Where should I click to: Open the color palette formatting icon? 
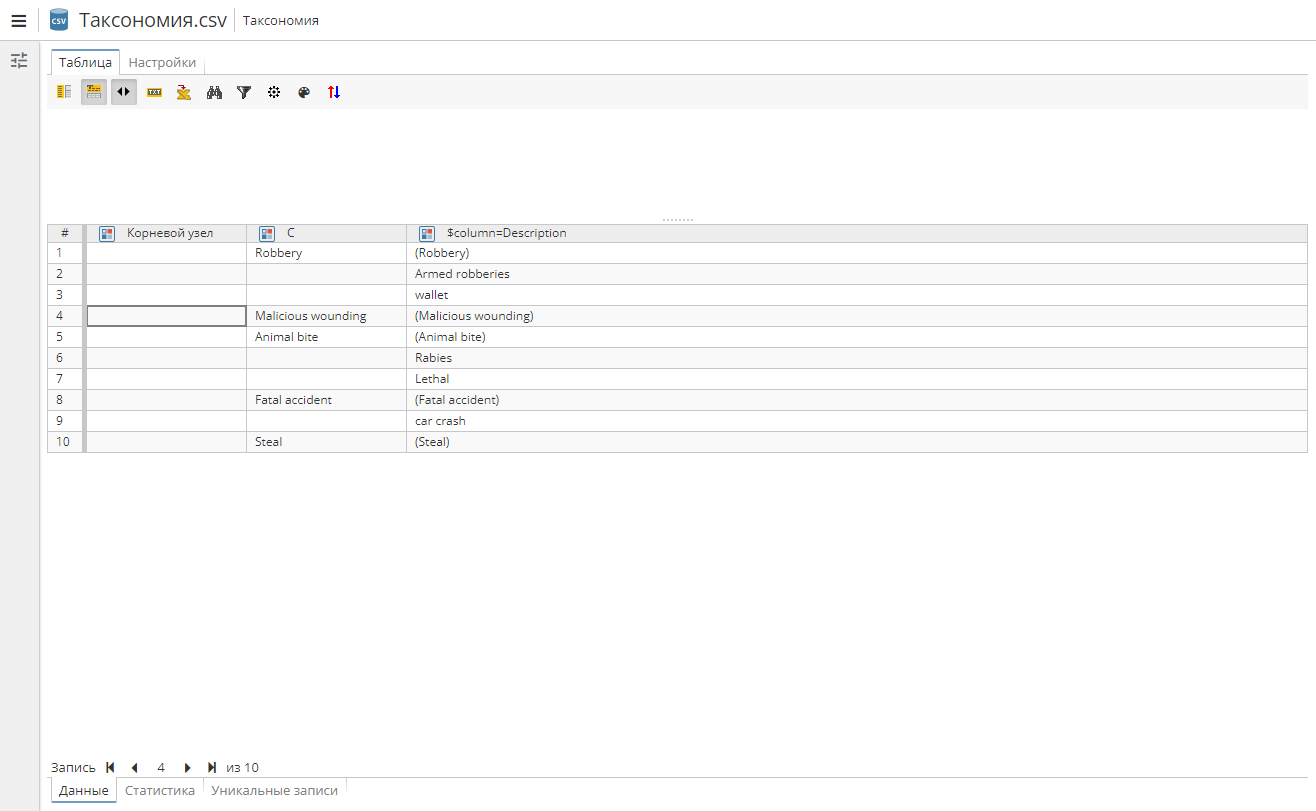pyautogui.click(x=304, y=92)
